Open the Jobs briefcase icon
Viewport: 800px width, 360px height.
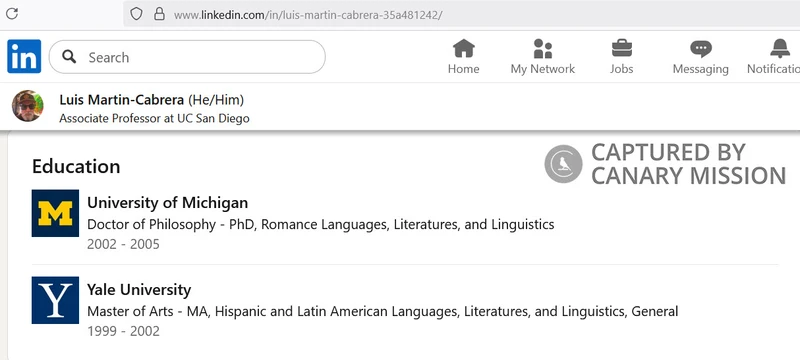coord(622,49)
